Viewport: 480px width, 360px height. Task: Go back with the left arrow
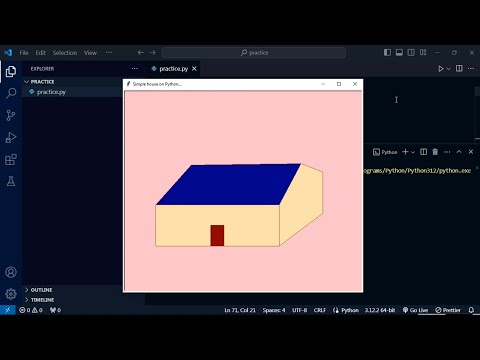click(141, 53)
